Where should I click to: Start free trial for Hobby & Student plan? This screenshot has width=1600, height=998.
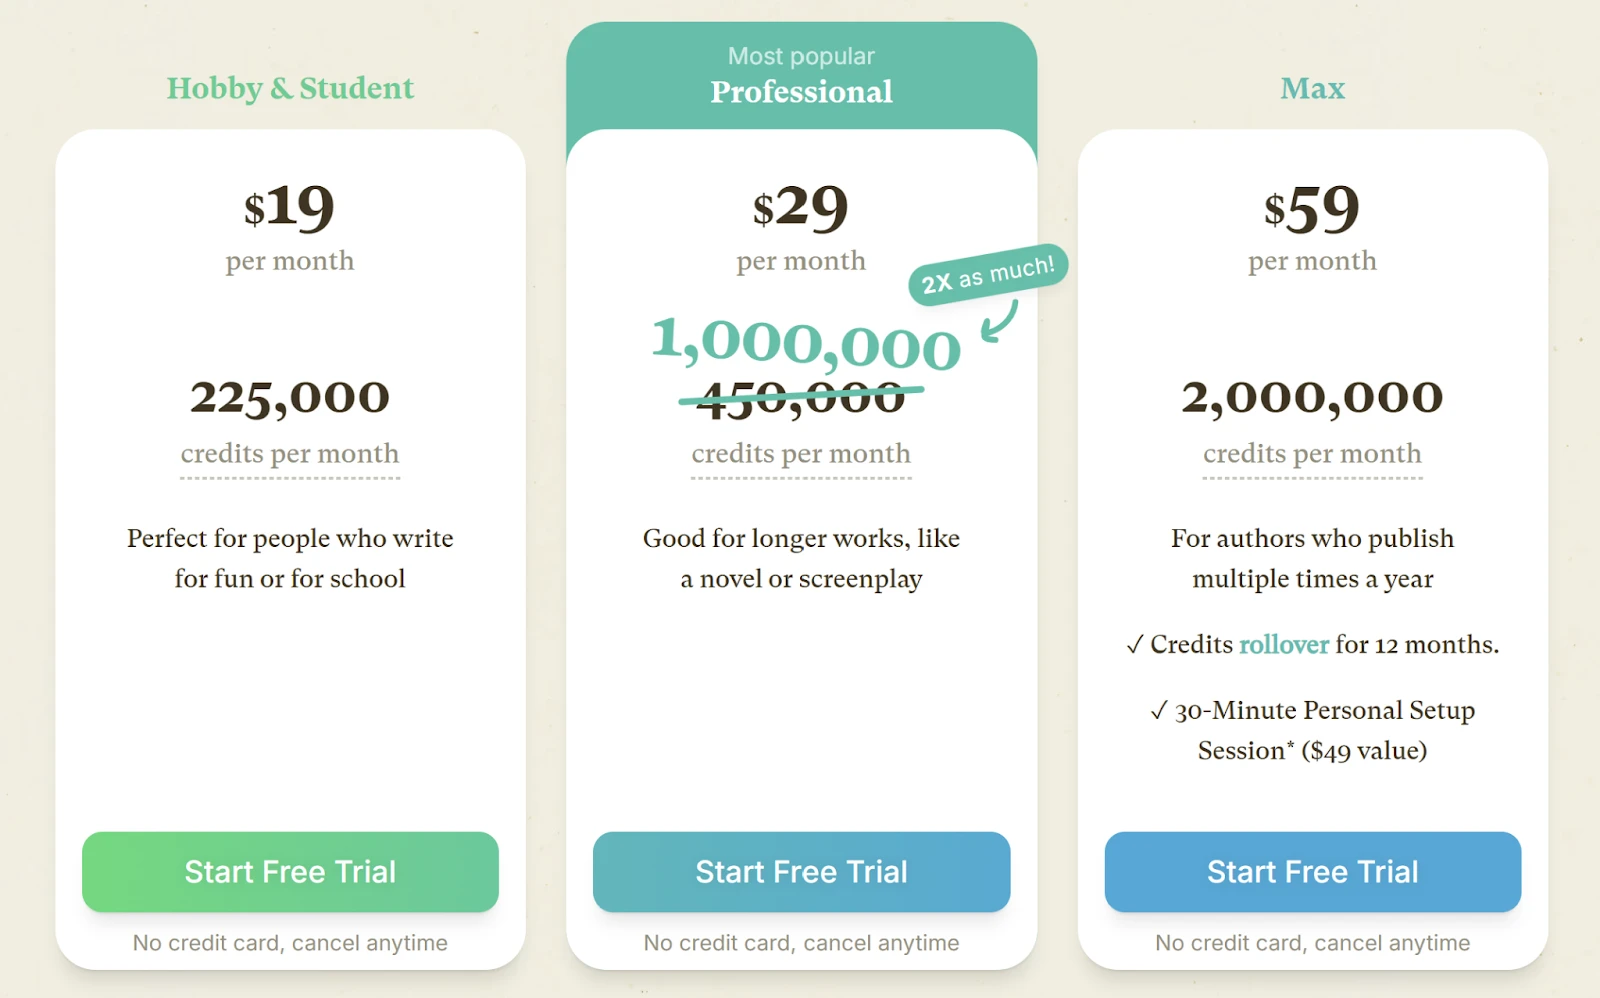[x=290, y=872]
